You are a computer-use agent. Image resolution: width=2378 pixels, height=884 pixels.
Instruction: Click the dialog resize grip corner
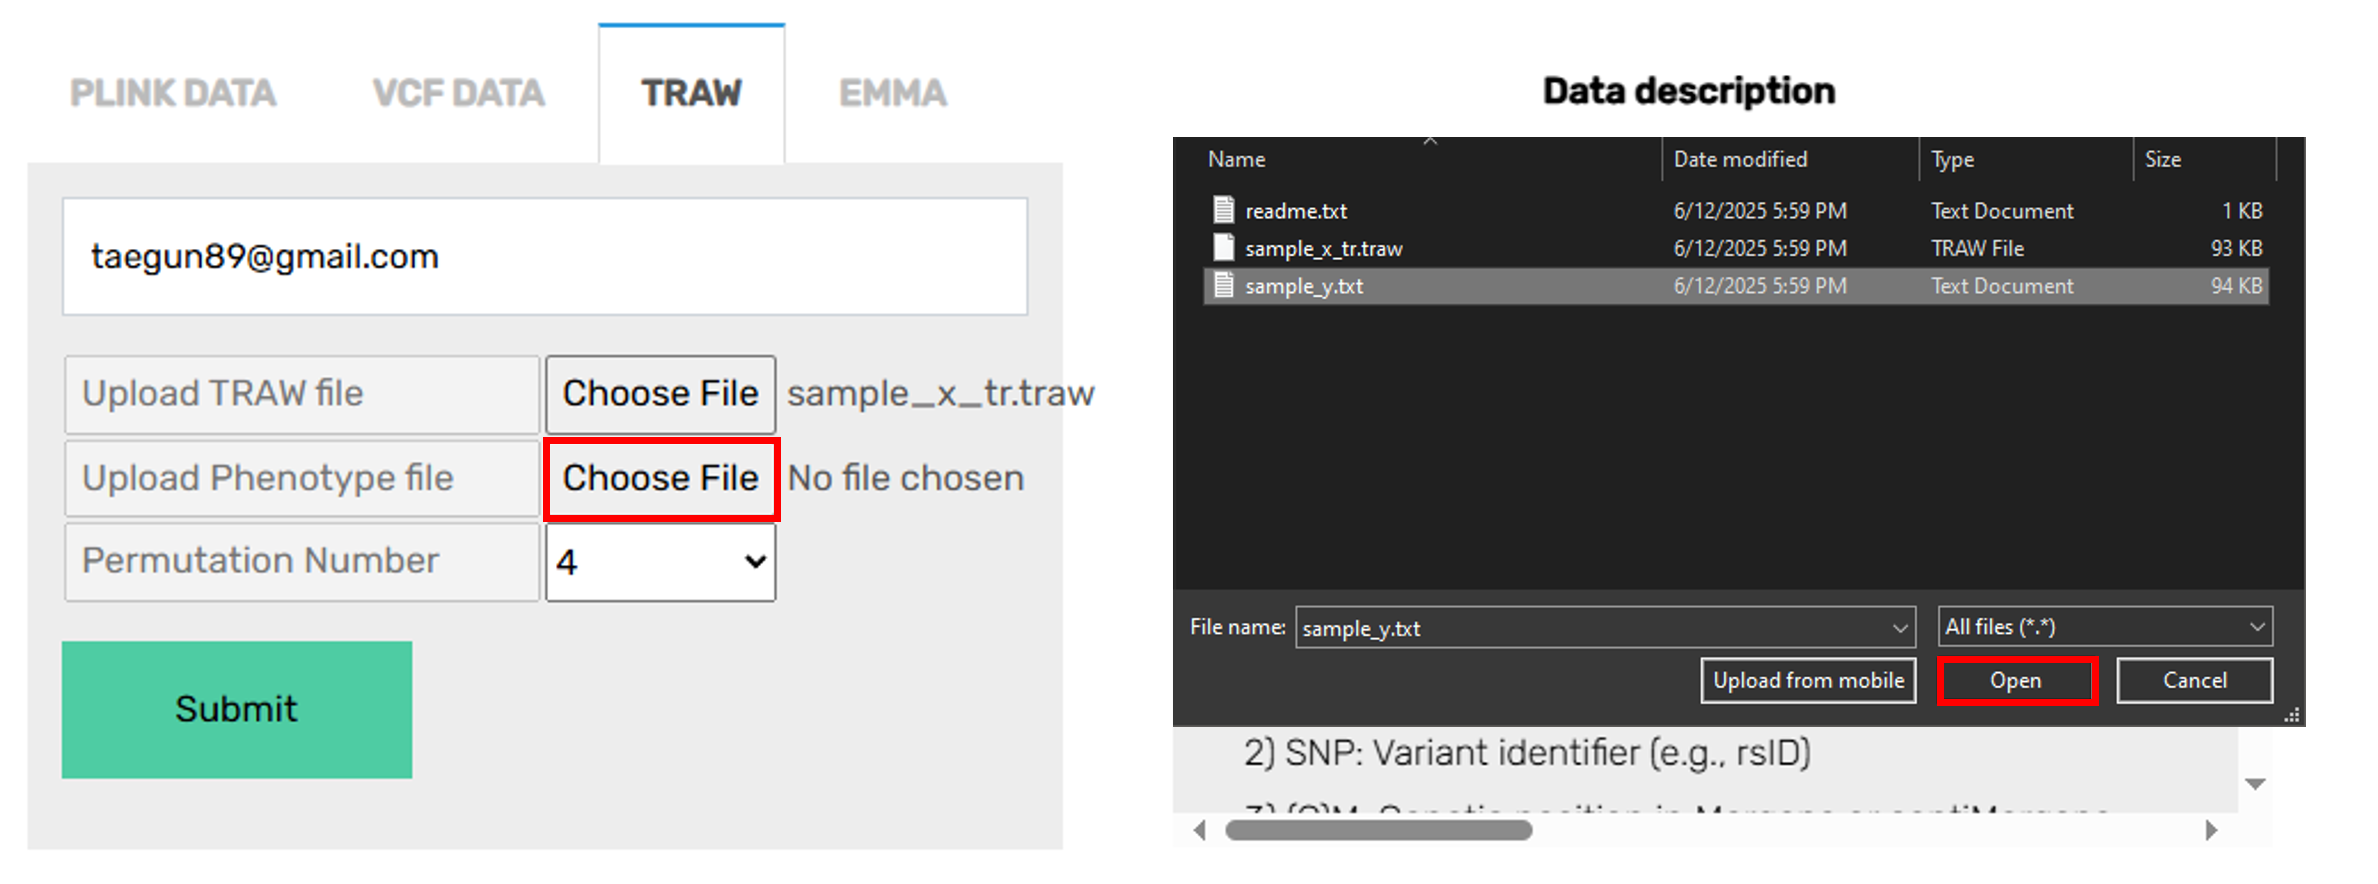click(2292, 715)
